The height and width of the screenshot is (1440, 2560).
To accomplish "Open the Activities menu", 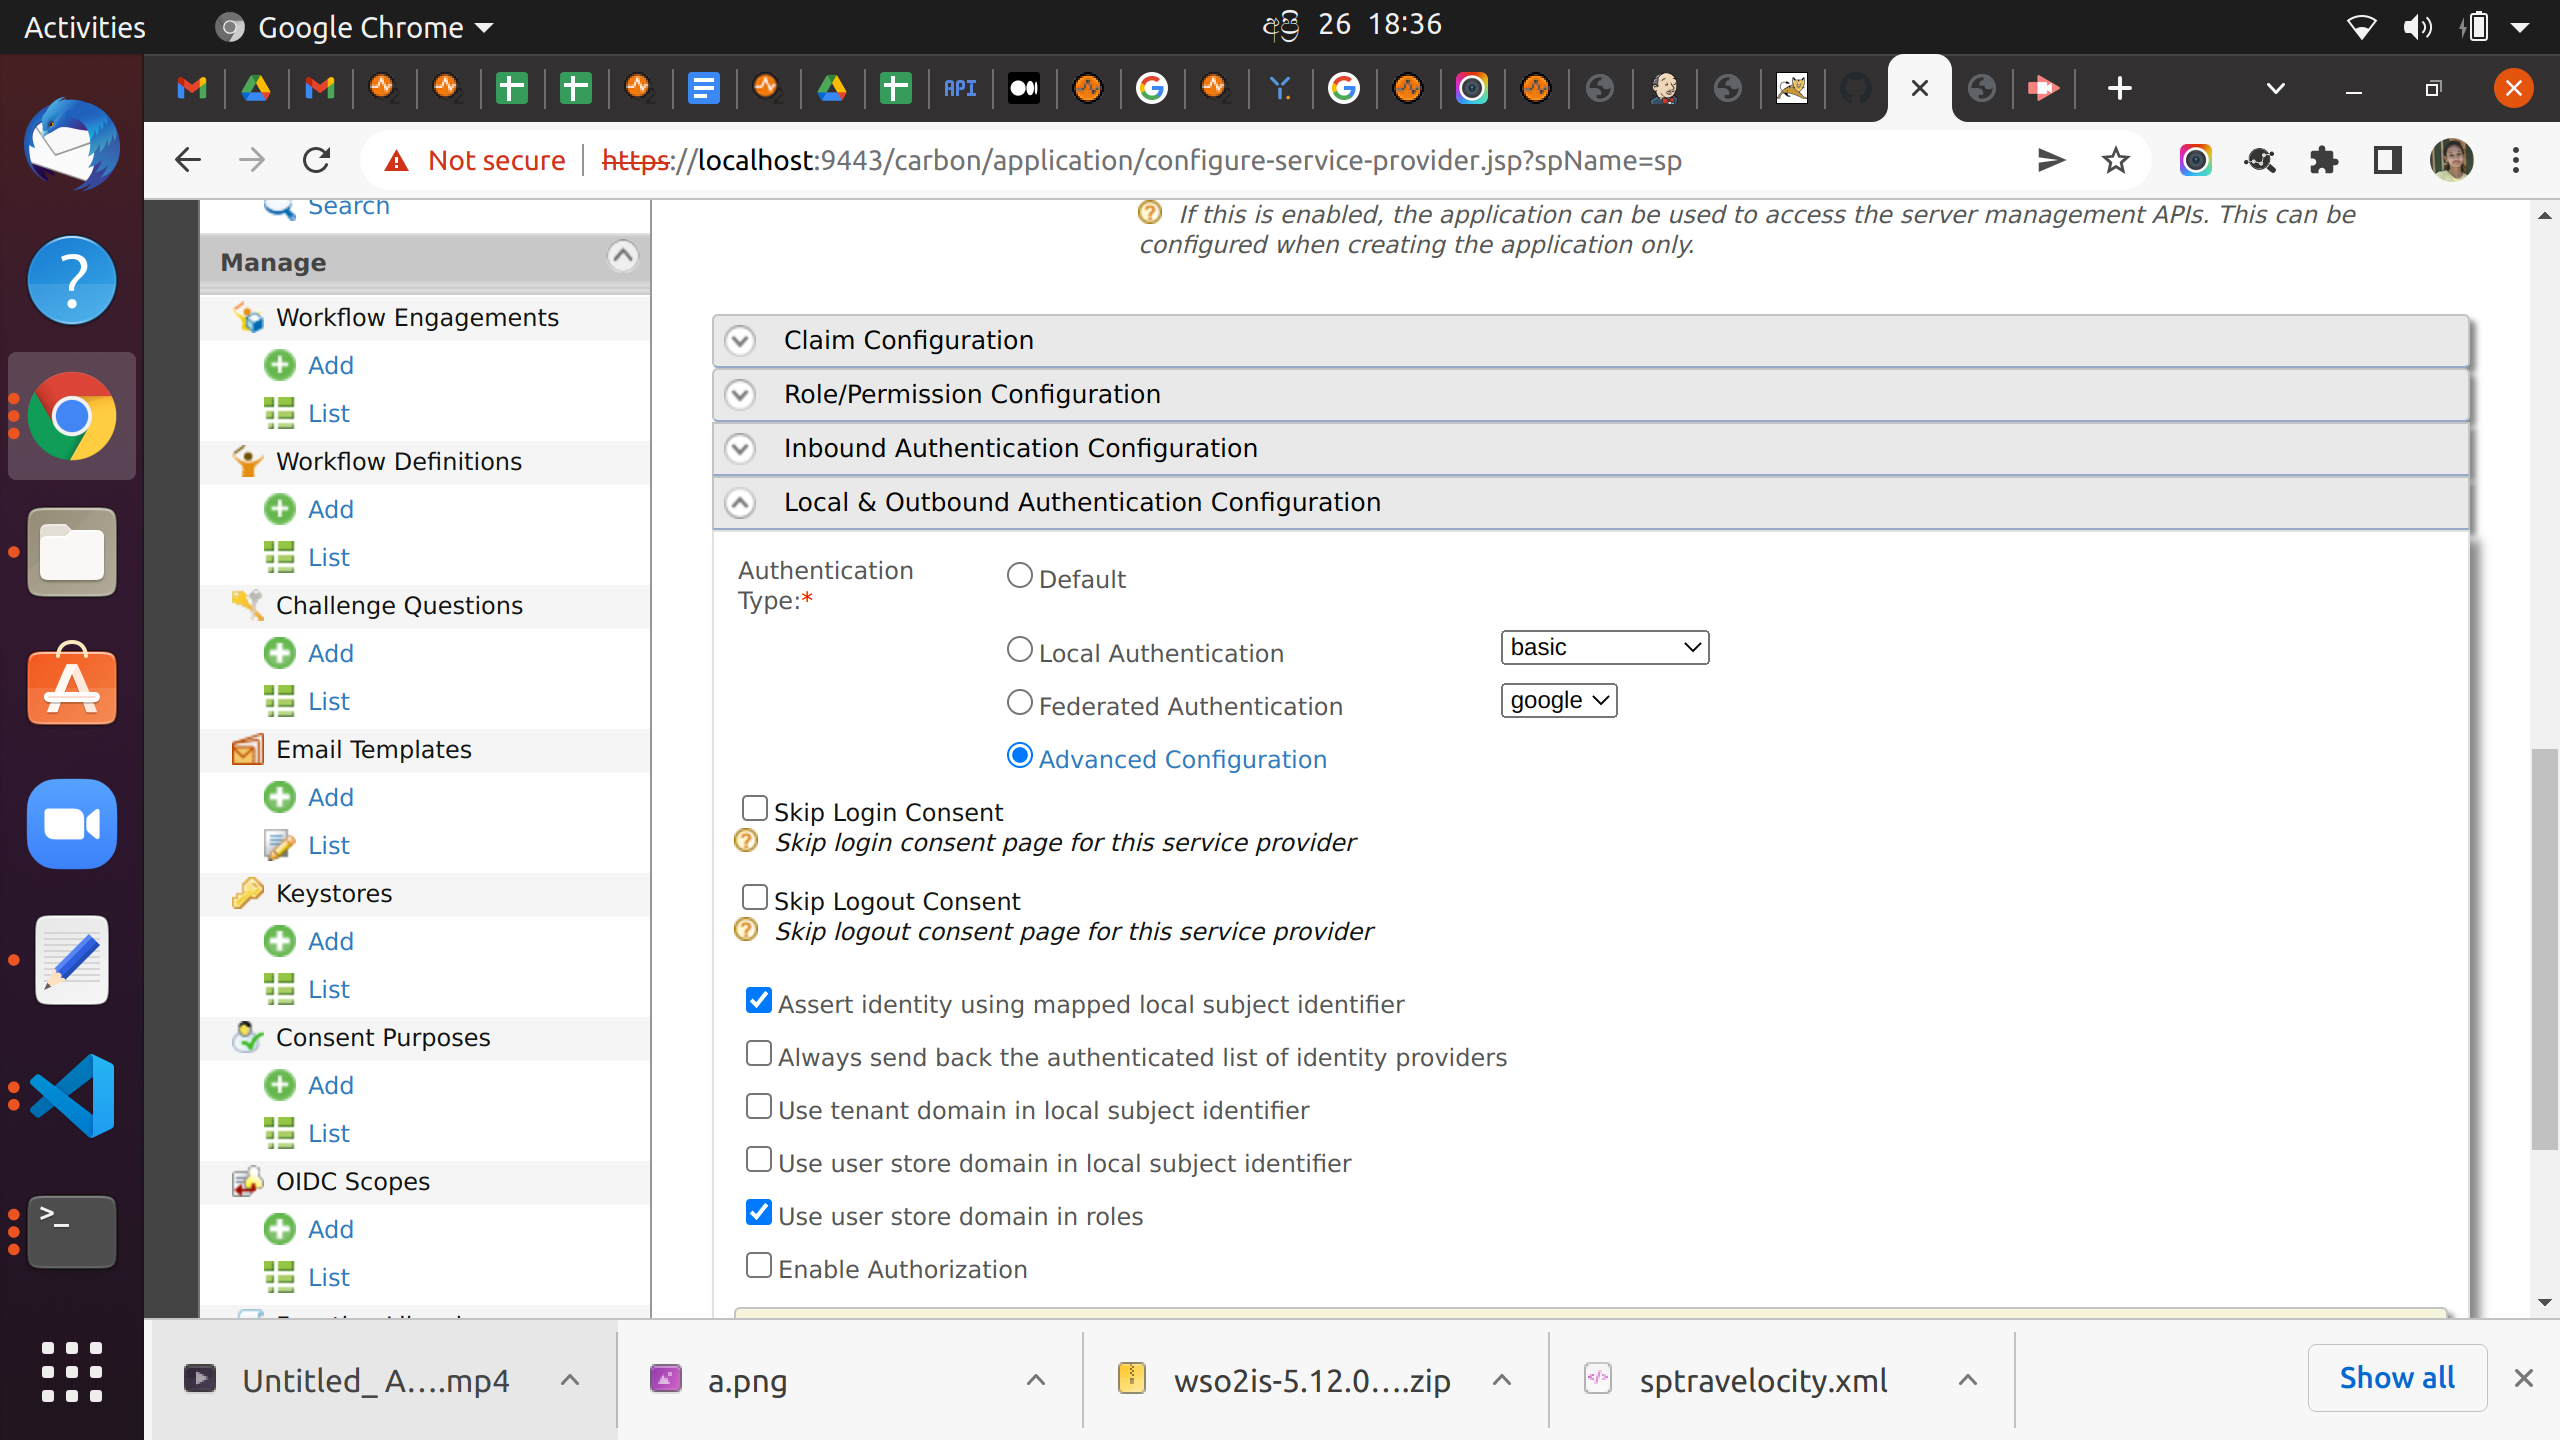I will click(x=83, y=26).
